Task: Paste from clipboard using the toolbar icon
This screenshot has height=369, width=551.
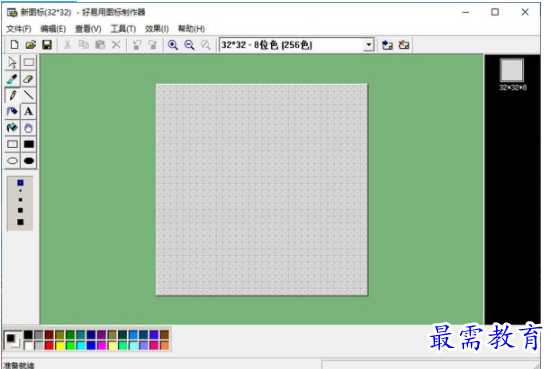Action: pos(100,45)
